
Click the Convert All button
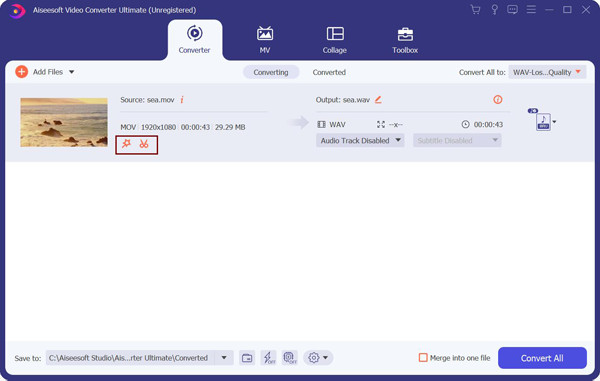pyautogui.click(x=542, y=358)
